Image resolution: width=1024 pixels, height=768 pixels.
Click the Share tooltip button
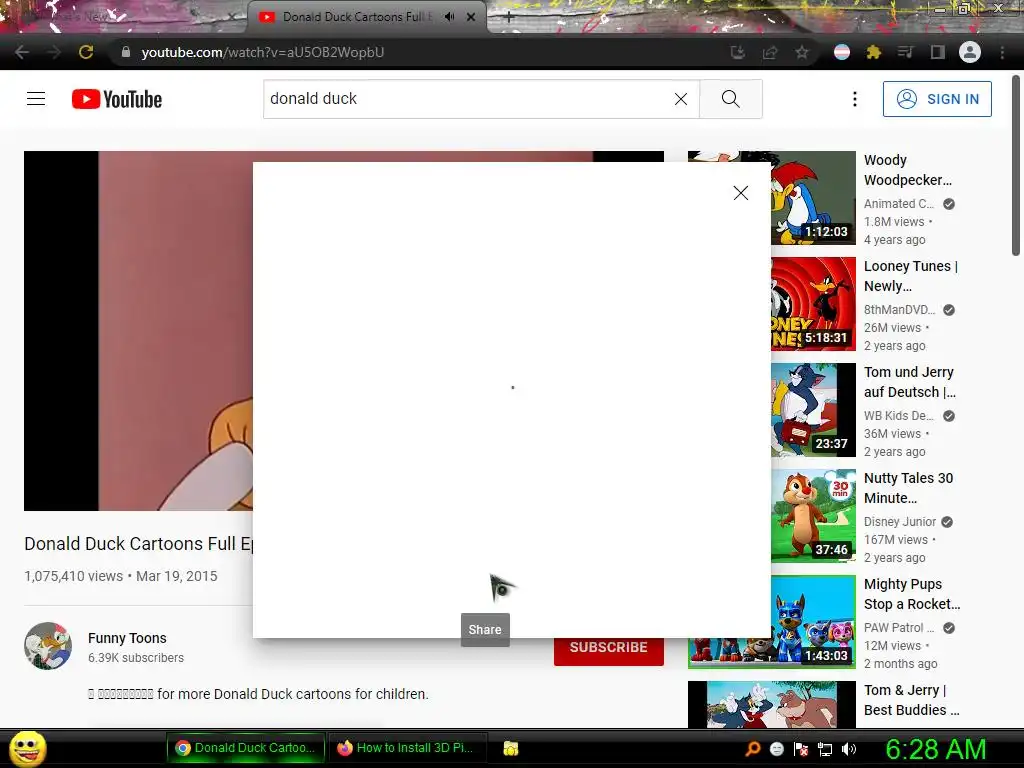point(485,630)
